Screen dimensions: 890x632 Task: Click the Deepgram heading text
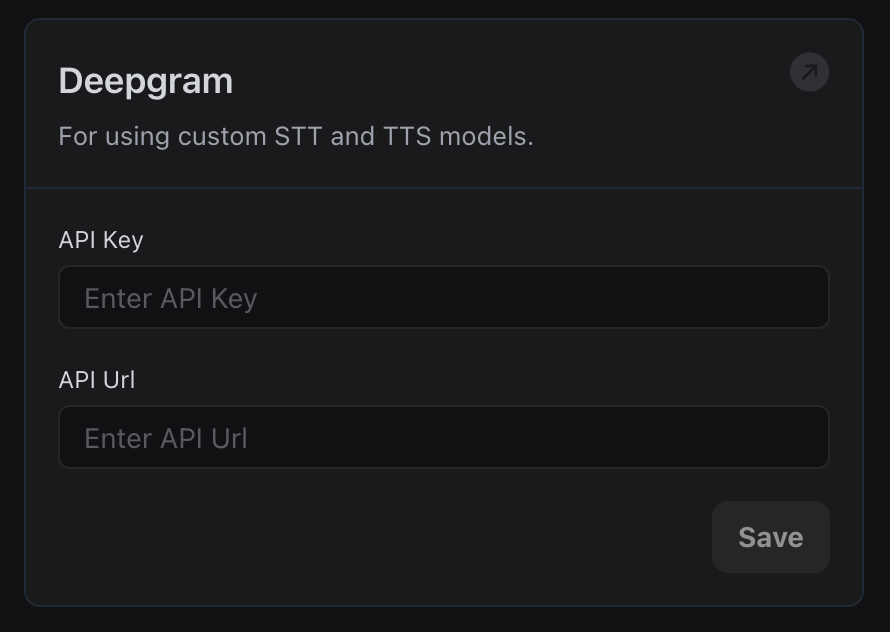tap(146, 81)
